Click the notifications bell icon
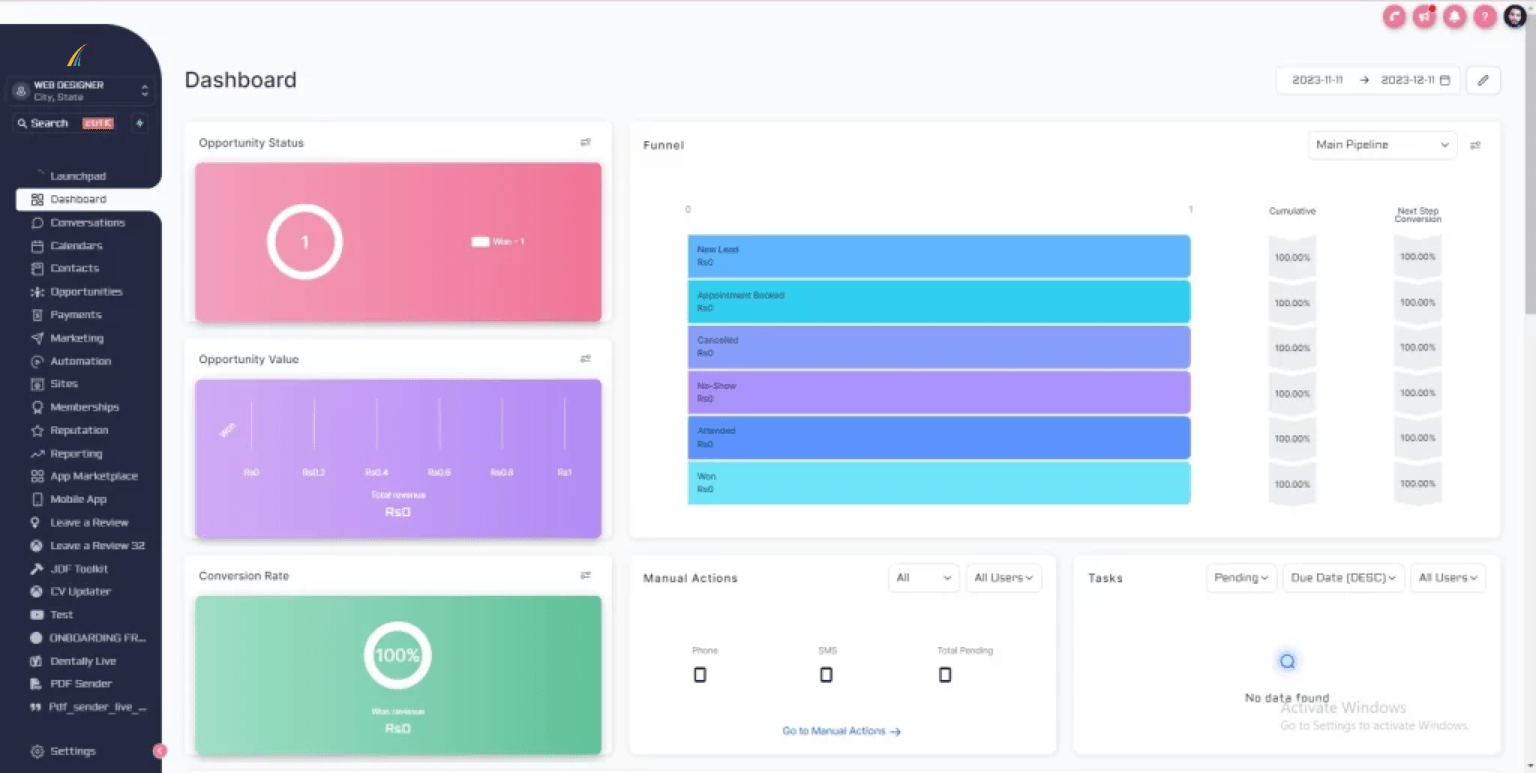Viewport: 1536px width, 773px height. (1454, 17)
